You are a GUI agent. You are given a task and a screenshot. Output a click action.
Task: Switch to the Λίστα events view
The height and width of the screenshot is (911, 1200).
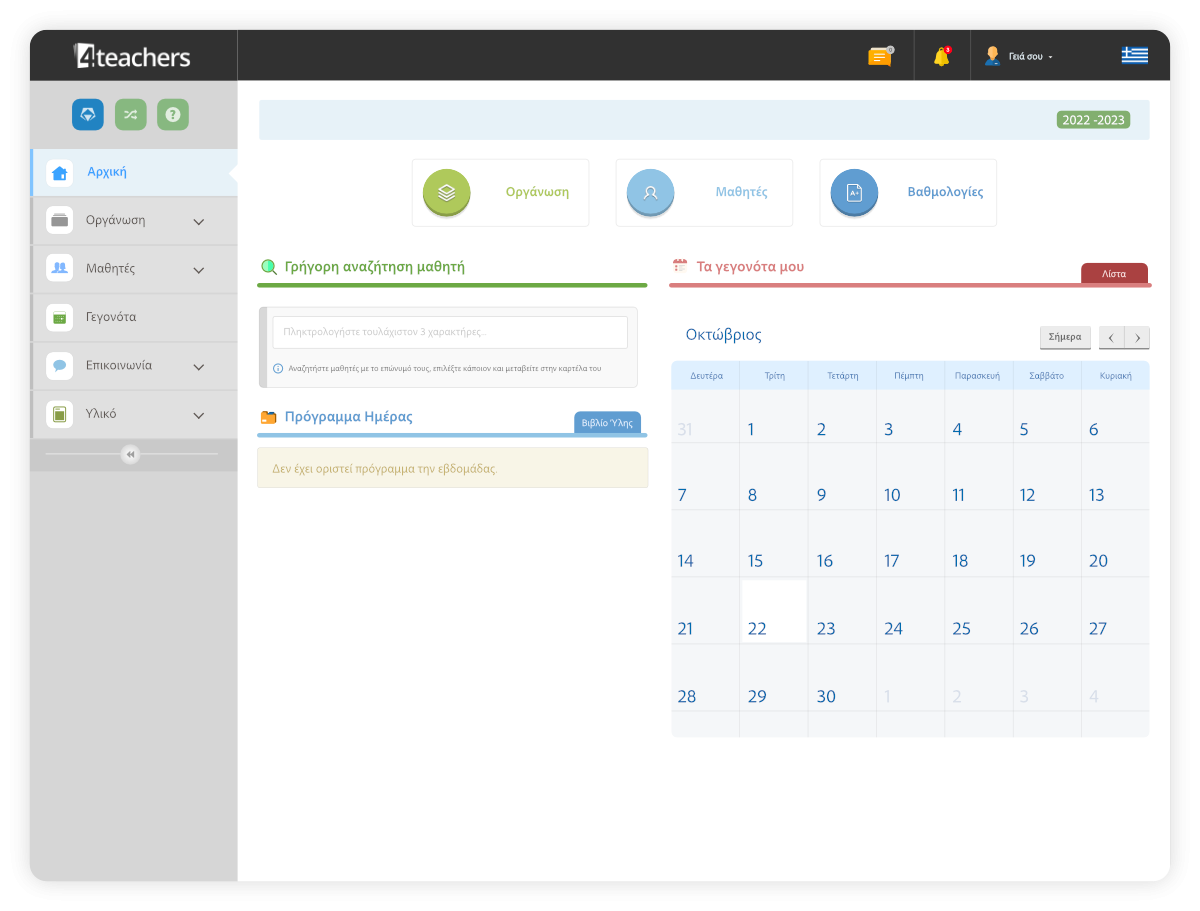click(1114, 273)
